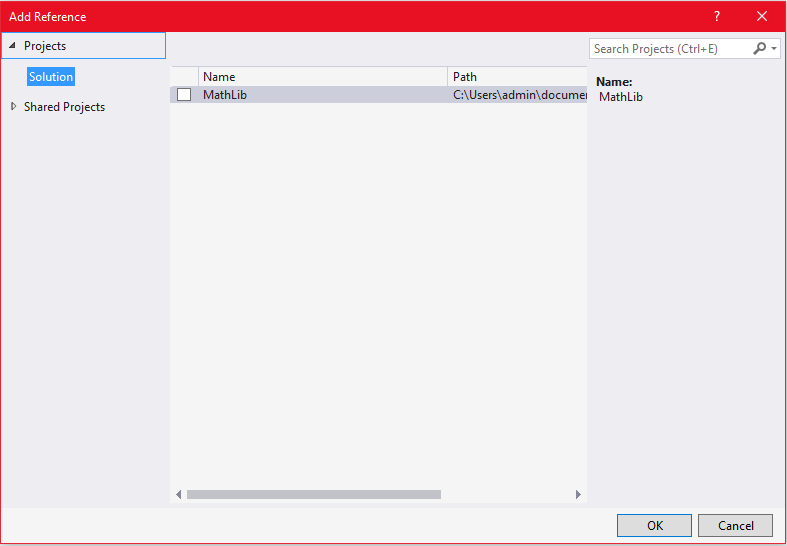Focus the Search Projects input field
Screen dimensions: 787x546
pyautogui.click(x=671, y=49)
